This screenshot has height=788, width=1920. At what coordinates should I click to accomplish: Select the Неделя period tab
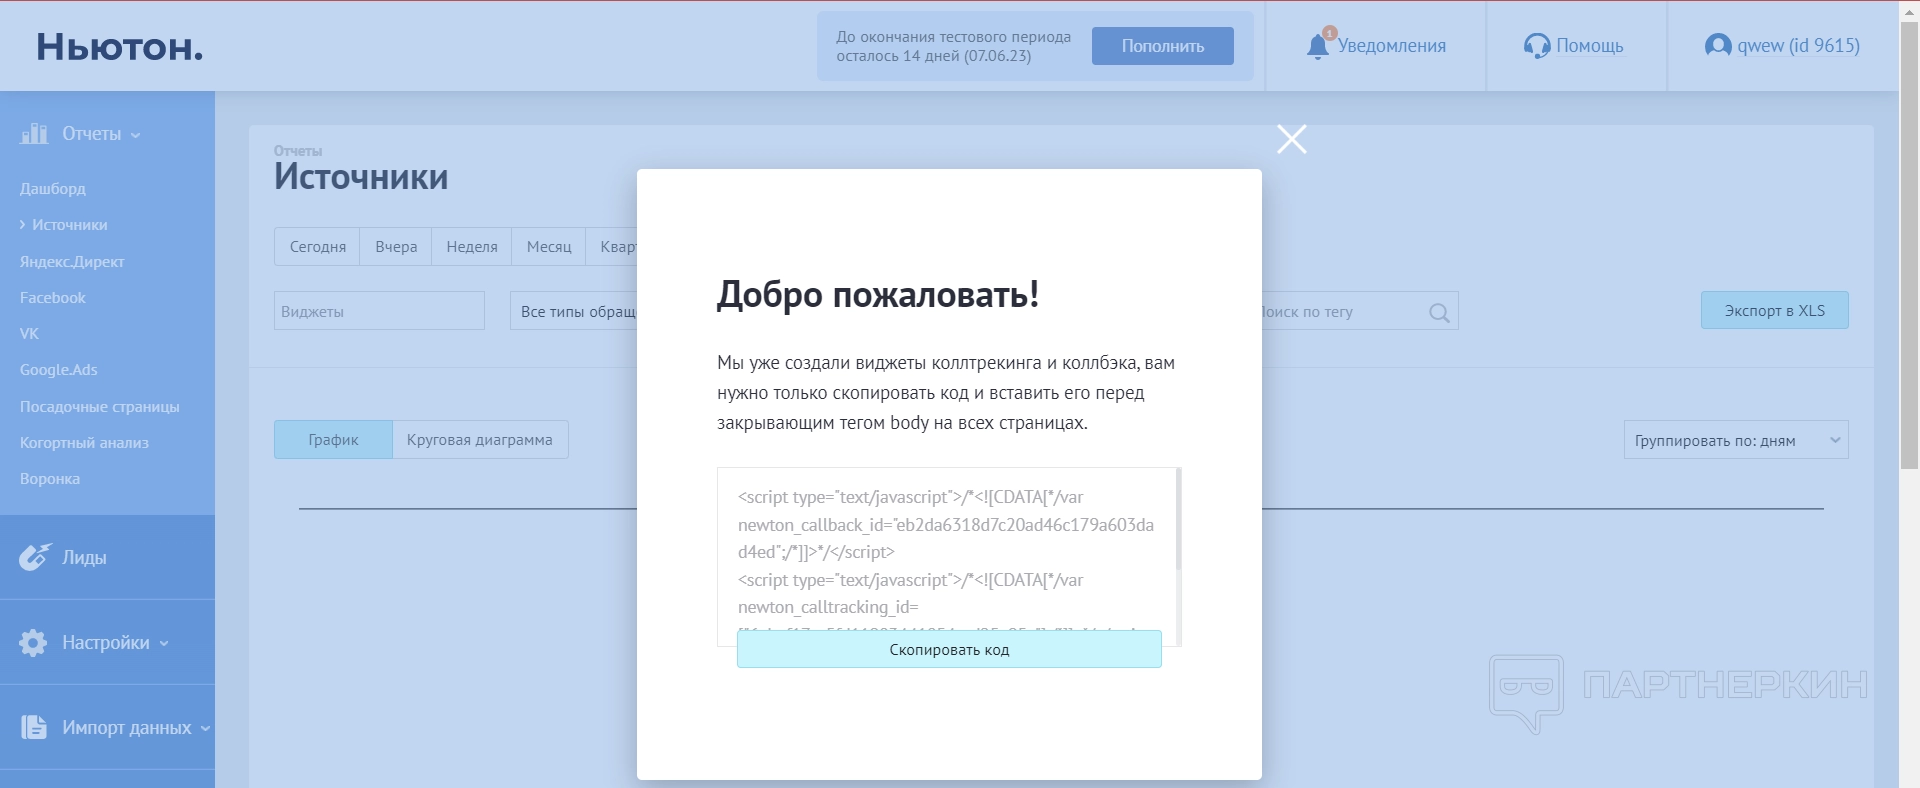click(472, 246)
